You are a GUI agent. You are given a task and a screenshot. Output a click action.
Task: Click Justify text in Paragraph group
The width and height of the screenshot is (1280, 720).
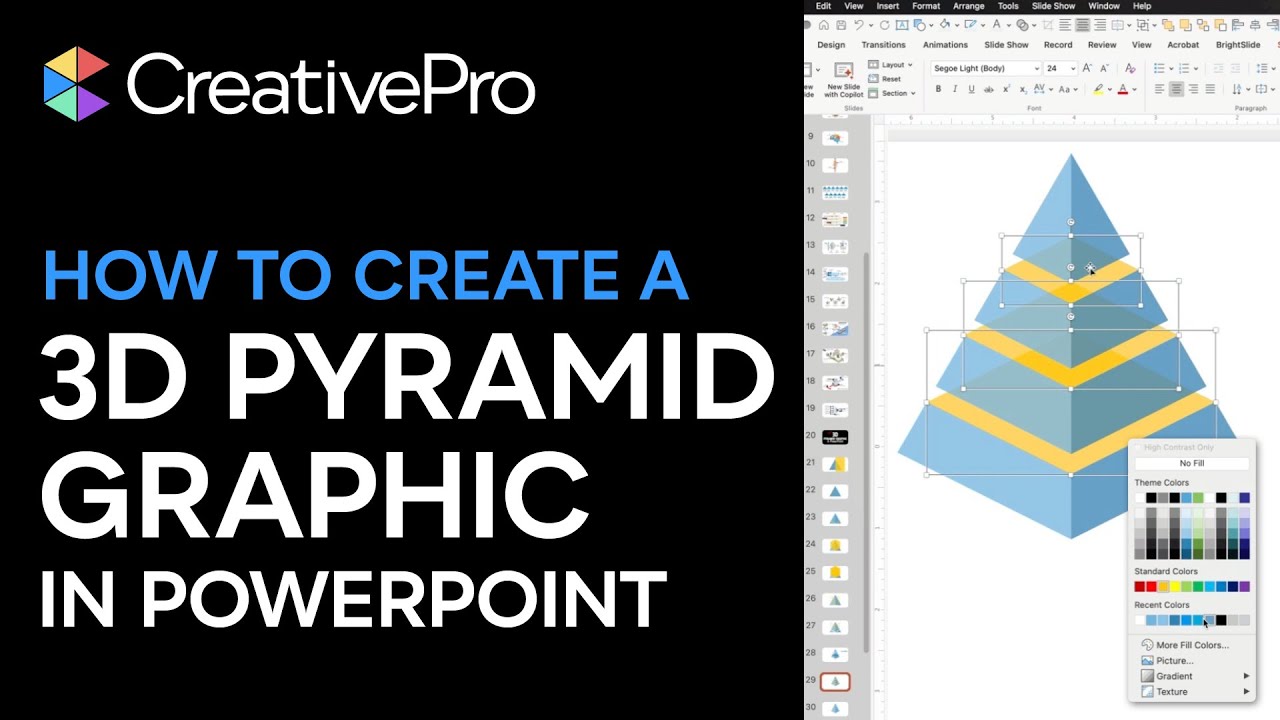pyautogui.click(x=1210, y=89)
